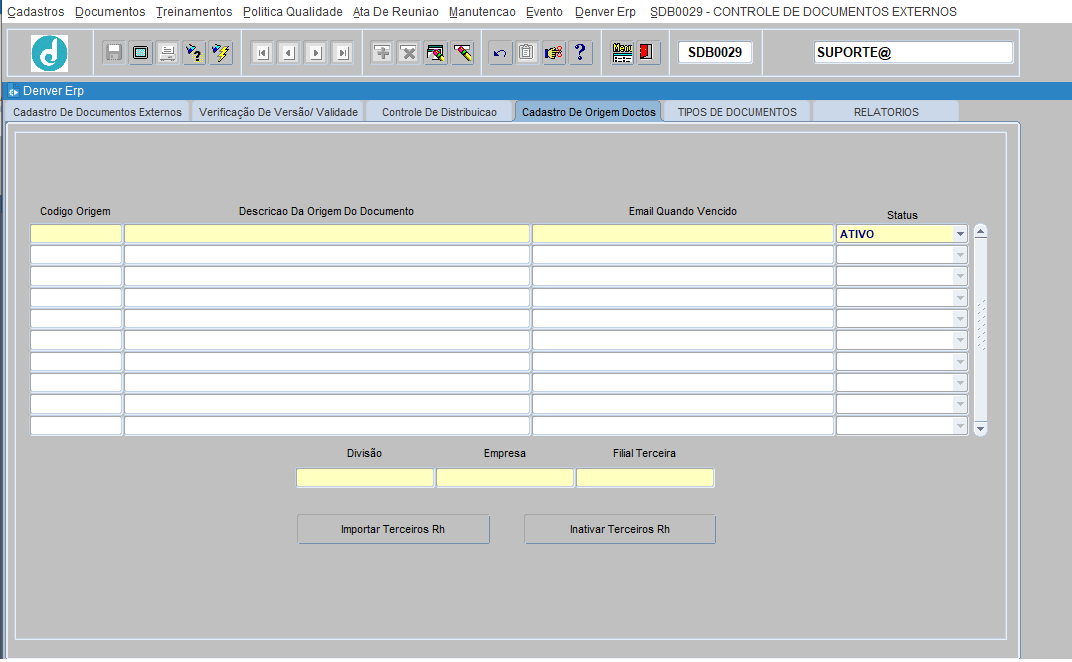Click the Save diskette toolbar icon
The width and height of the screenshot is (1072, 662).
tap(113, 53)
